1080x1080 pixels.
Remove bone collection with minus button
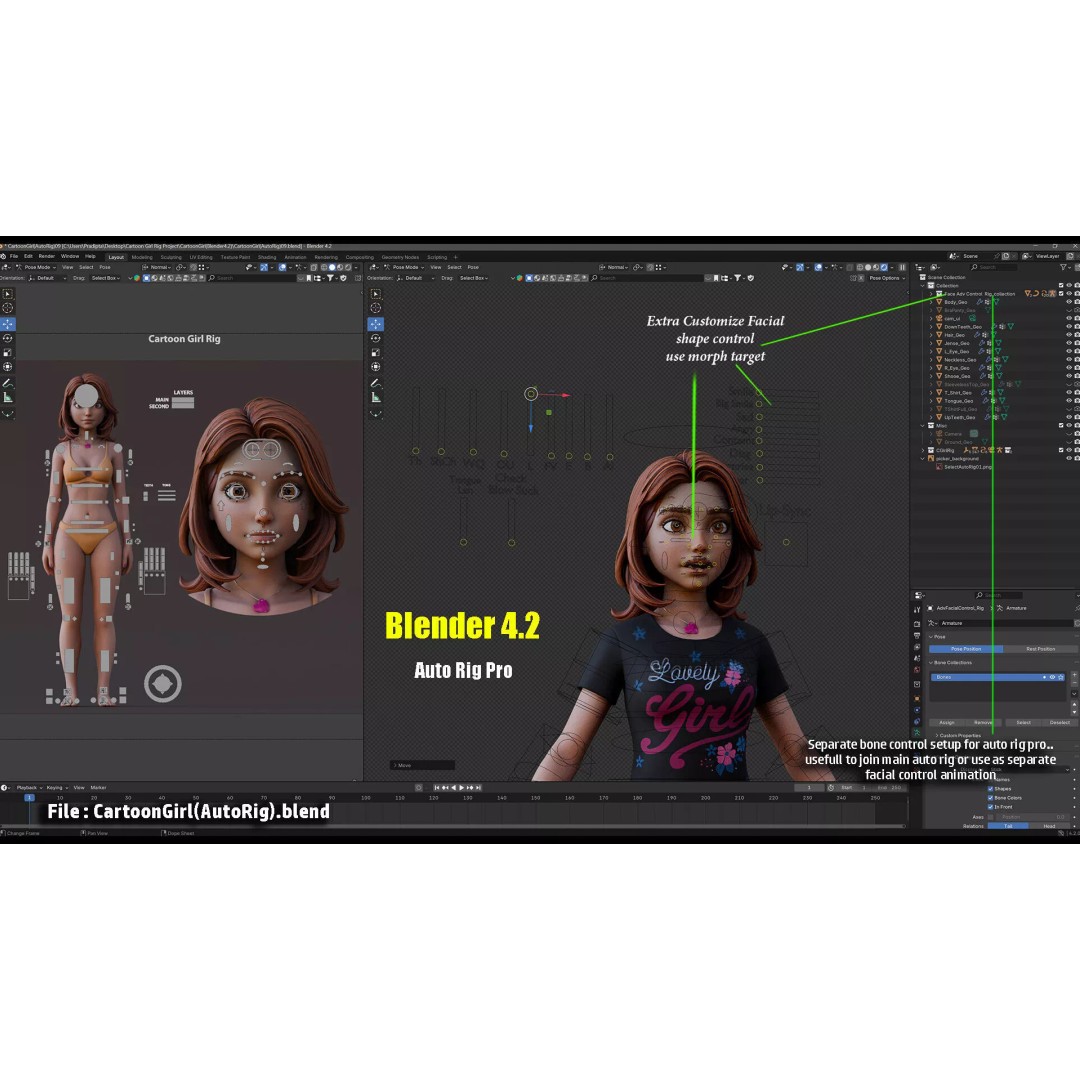pos(1074,683)
